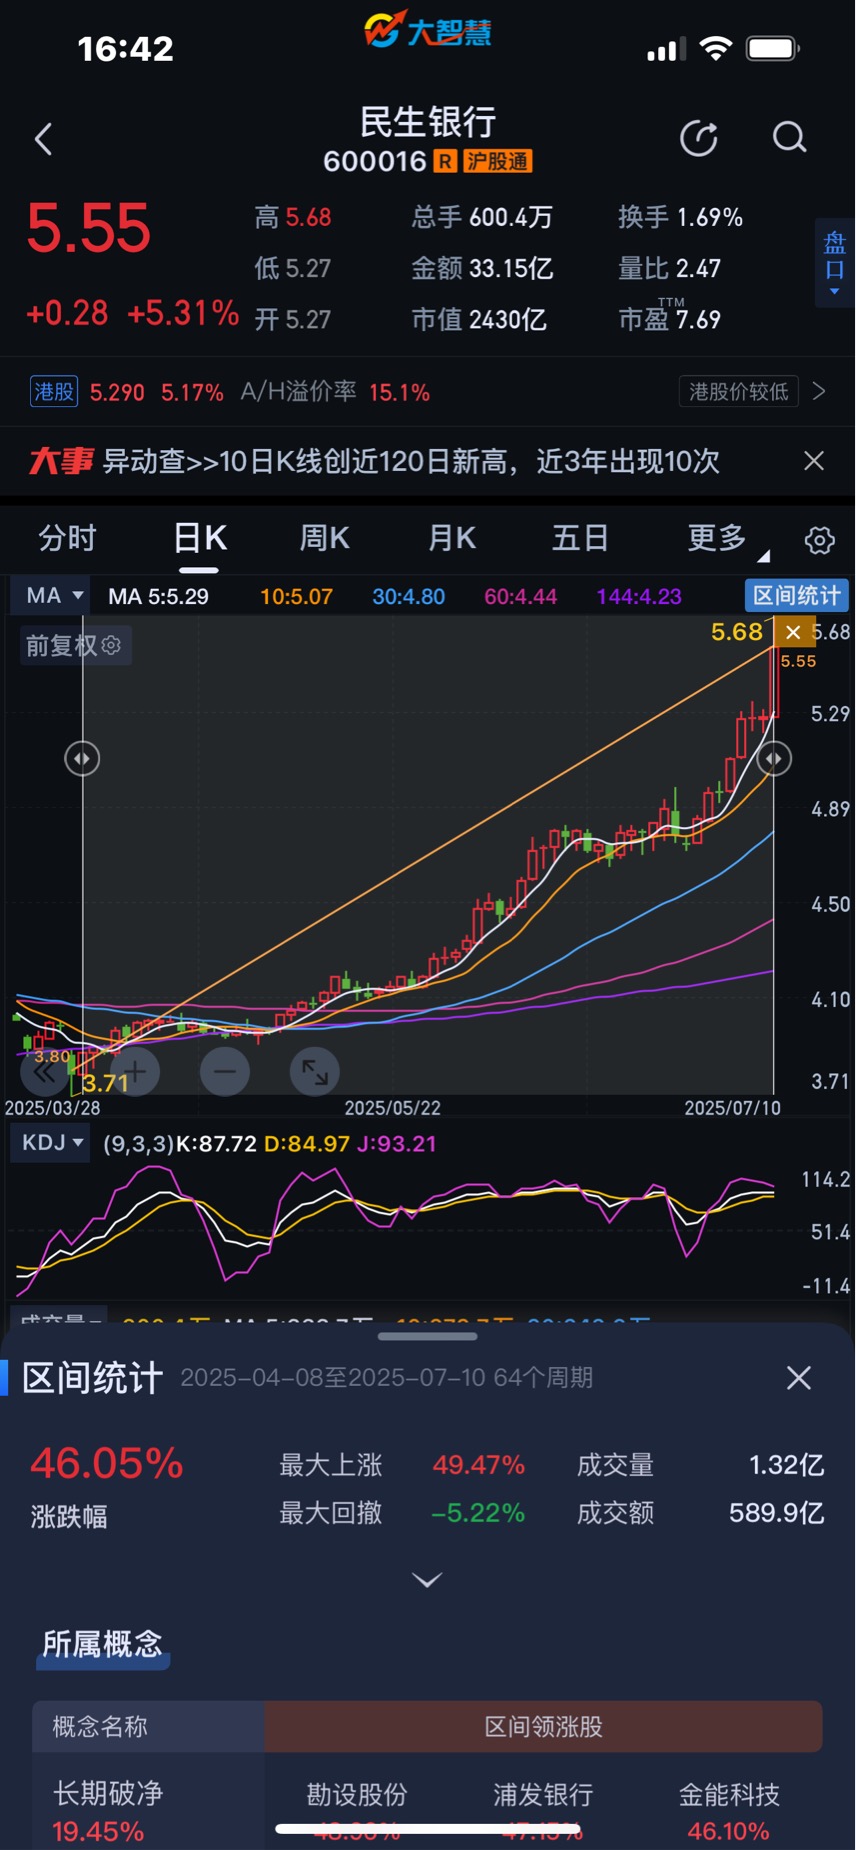Switch to the 周K tab
Image resolution: width=856 pixels, height=1850 pixels.
324,538
